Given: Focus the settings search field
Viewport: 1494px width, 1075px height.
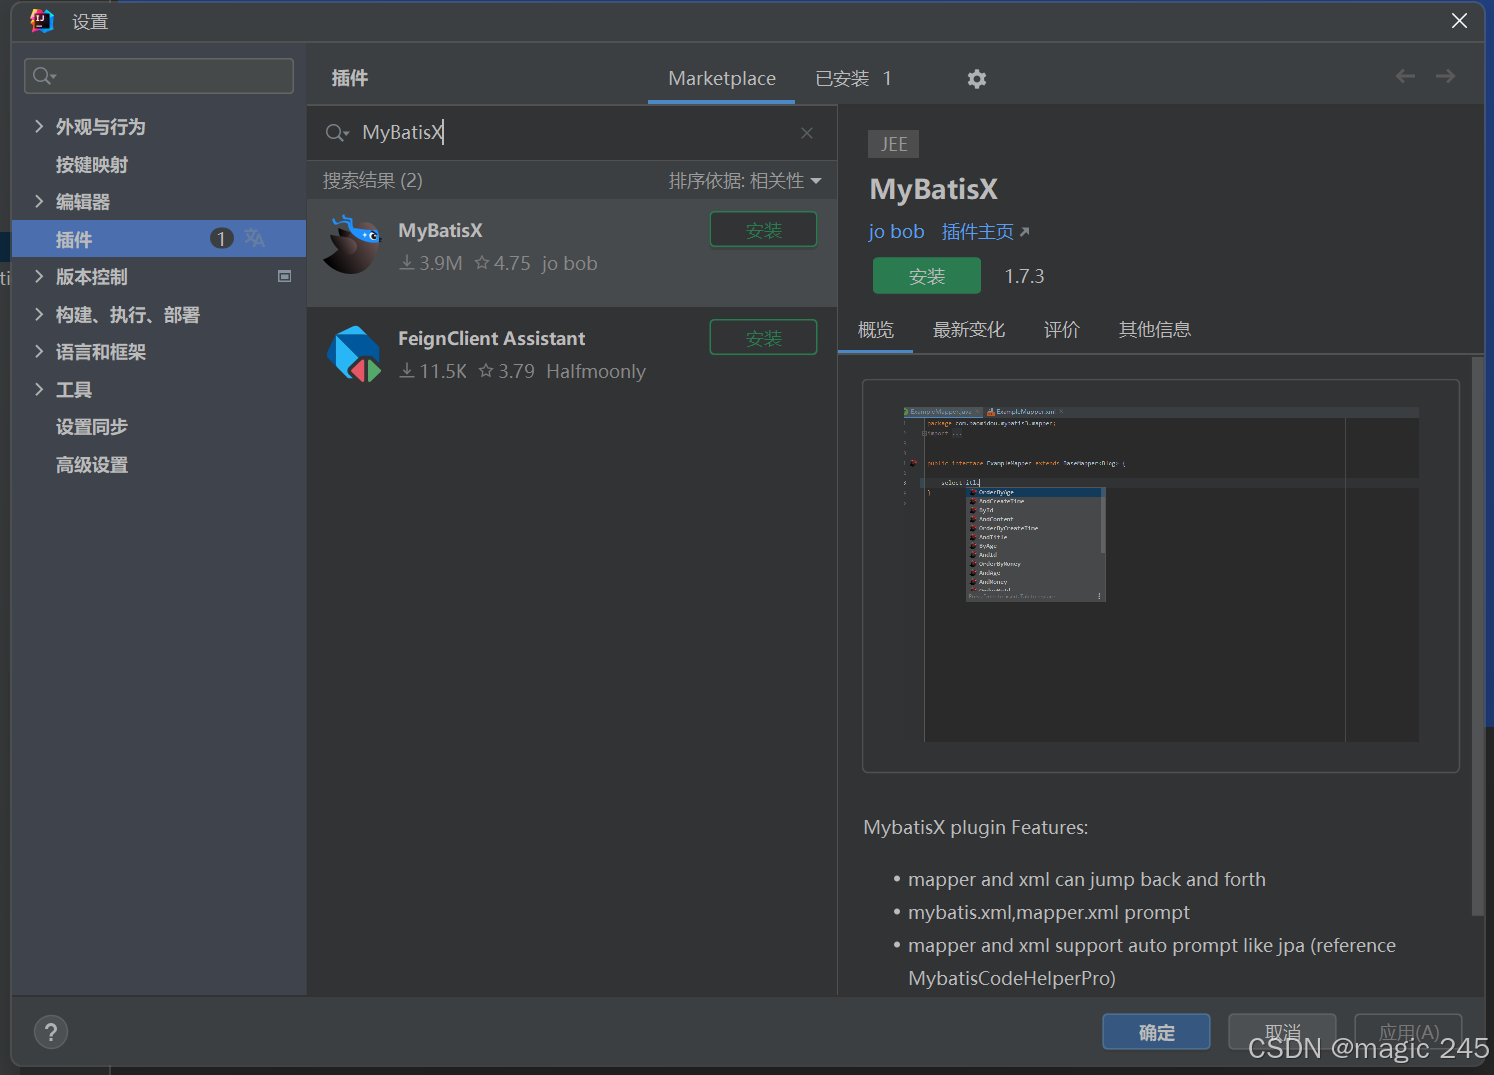Looking at the screenshot, I should 159,76.
